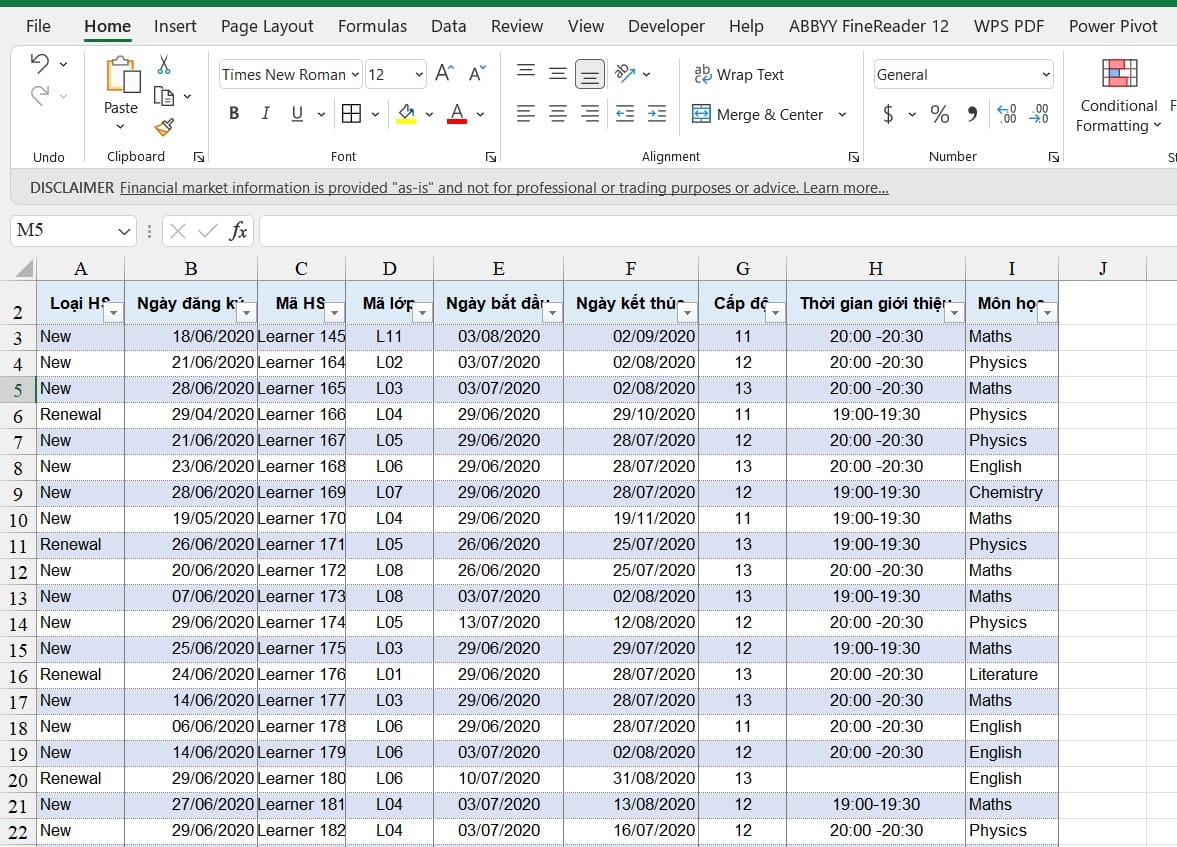This screenshot has height=847, width=1177.
Task: Expand the Paste options arrow
Action: pyautogui.click(x=120, y=127)
